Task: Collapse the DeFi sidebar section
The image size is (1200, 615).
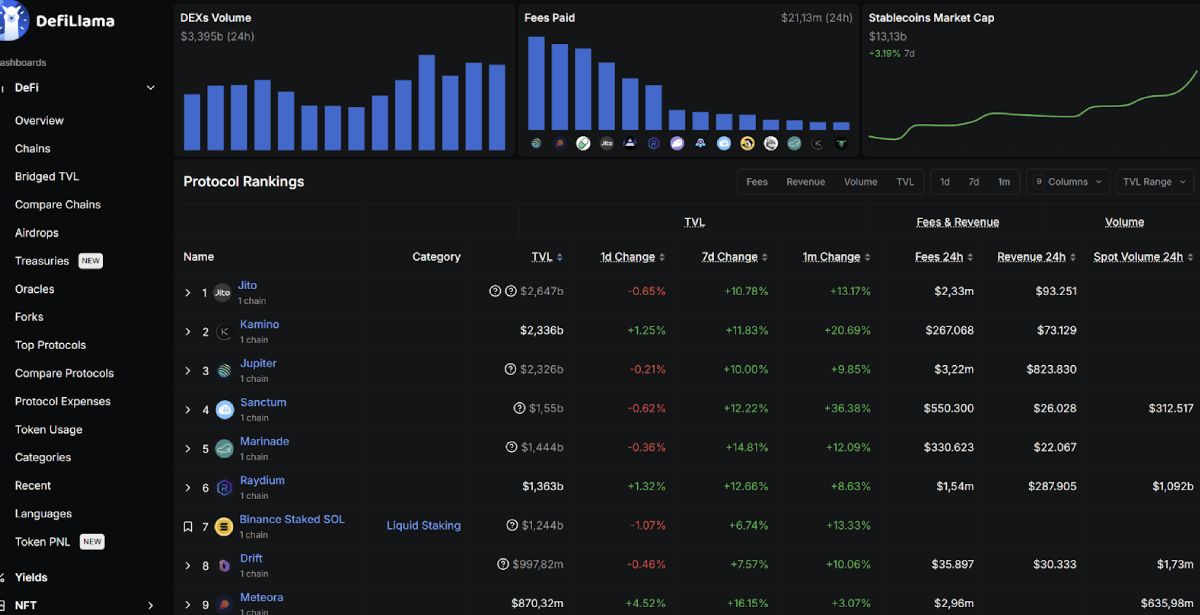Action: 151,88
